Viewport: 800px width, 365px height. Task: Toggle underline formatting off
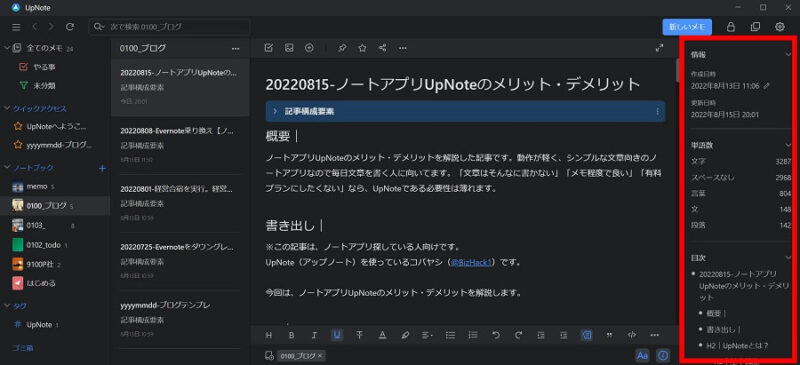tap(337, 335)
